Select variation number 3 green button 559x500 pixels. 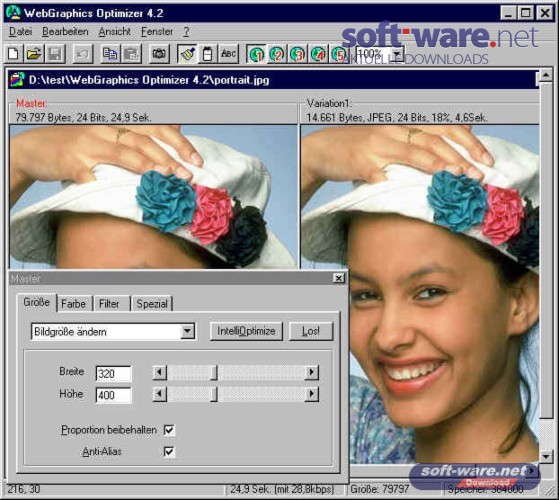coord(298,54)
